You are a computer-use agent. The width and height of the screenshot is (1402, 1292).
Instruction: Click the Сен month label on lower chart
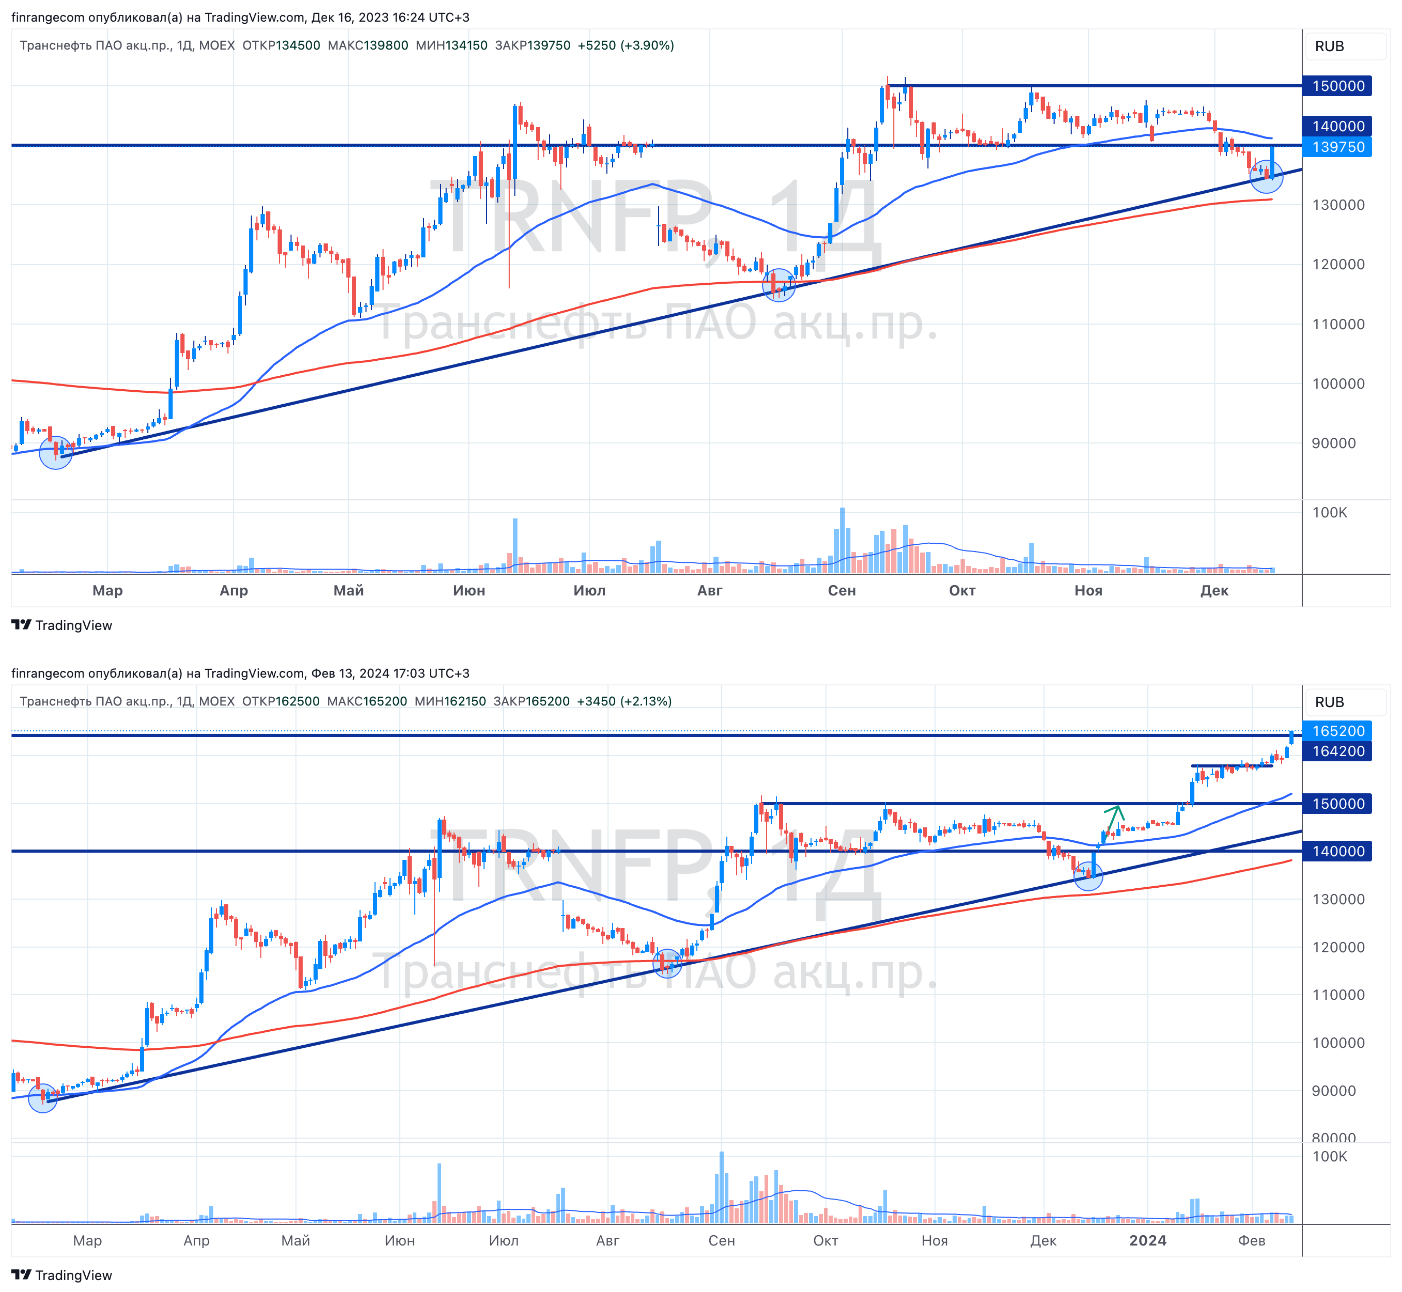tap(721, 1240)
